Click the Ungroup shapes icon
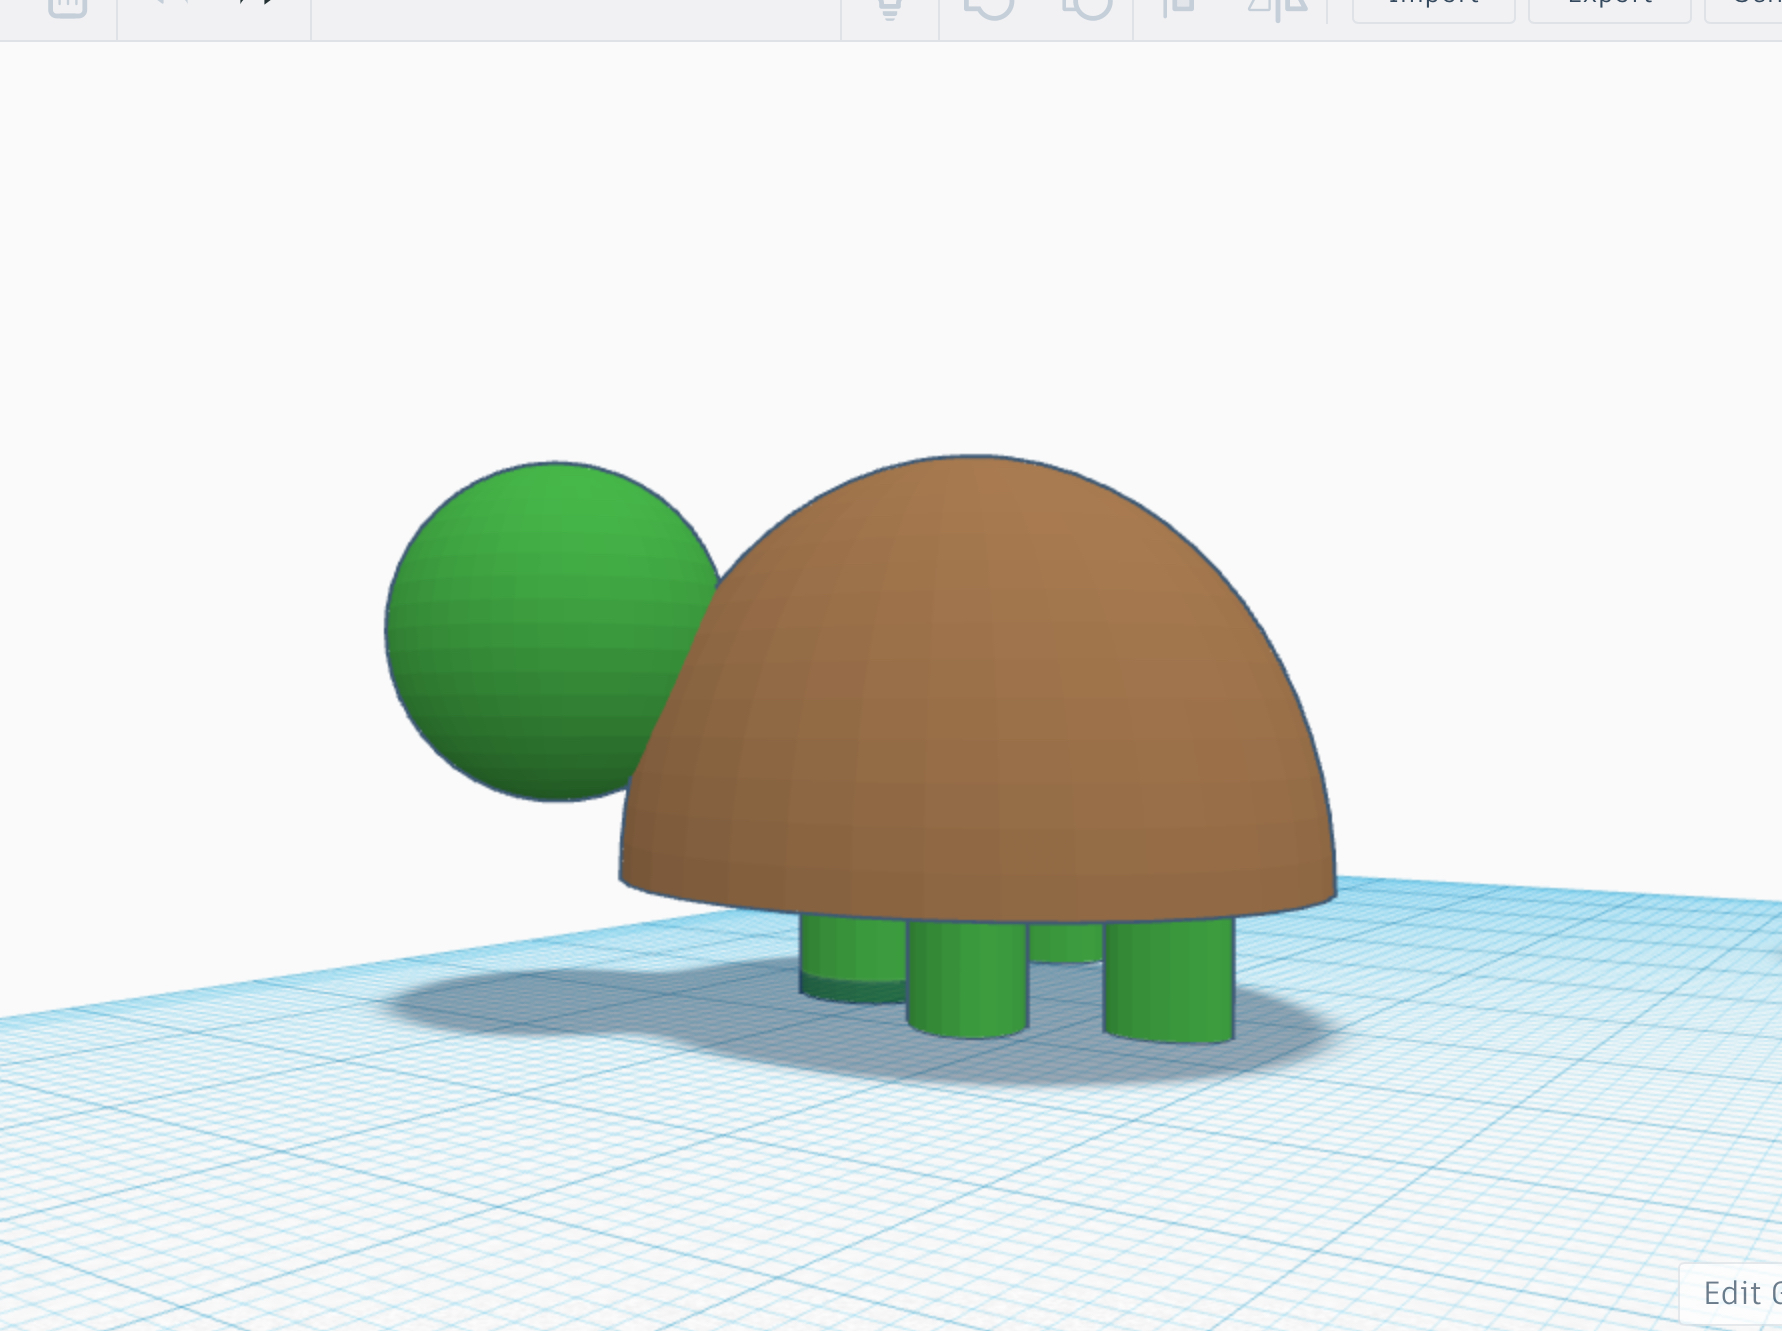Screen dimensions: 1782x1331 tap(1086, 9)
